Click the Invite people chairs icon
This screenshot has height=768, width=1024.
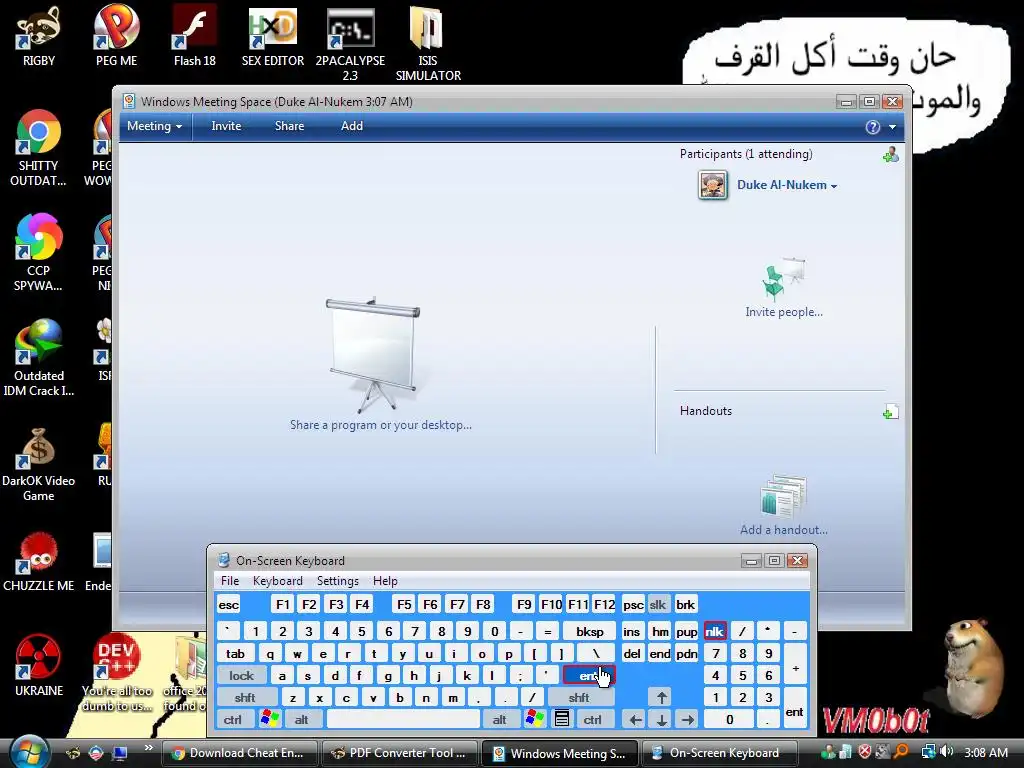coord(784,279)
